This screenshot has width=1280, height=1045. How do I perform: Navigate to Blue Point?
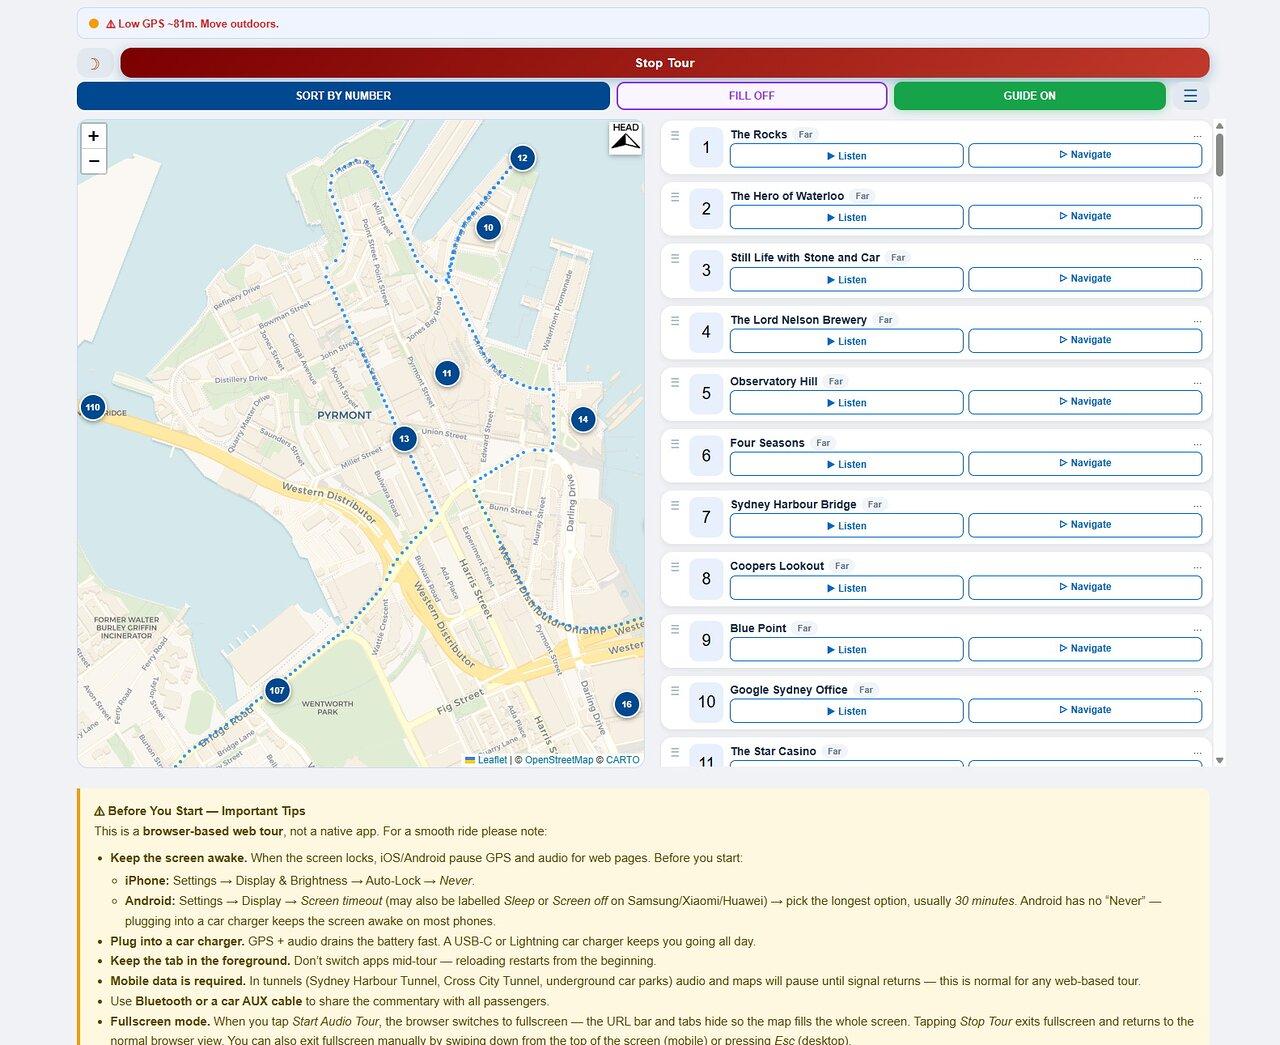point(1085,649)
